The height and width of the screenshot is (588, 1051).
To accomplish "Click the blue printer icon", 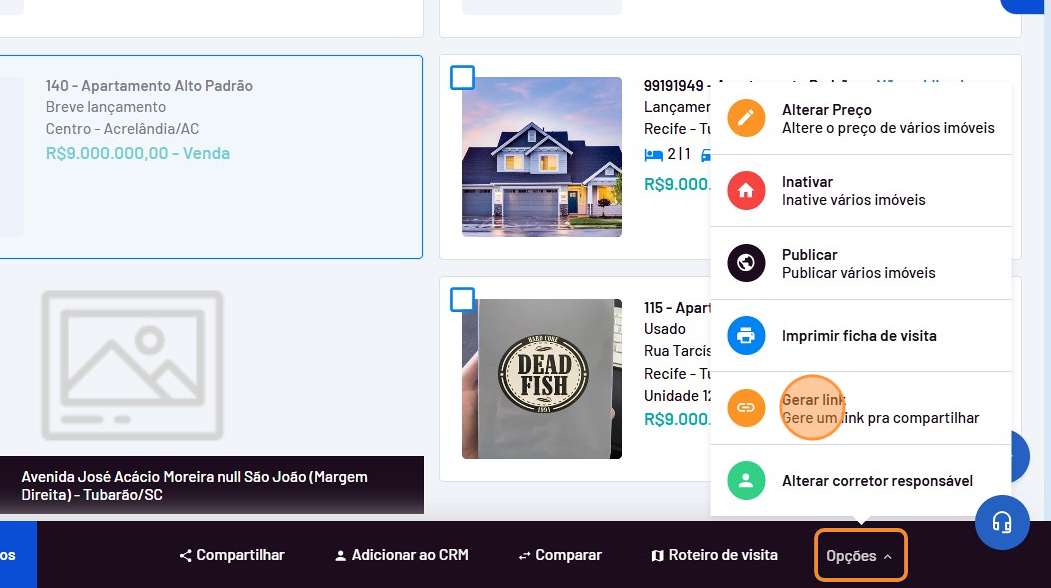I will click(746, 336).
